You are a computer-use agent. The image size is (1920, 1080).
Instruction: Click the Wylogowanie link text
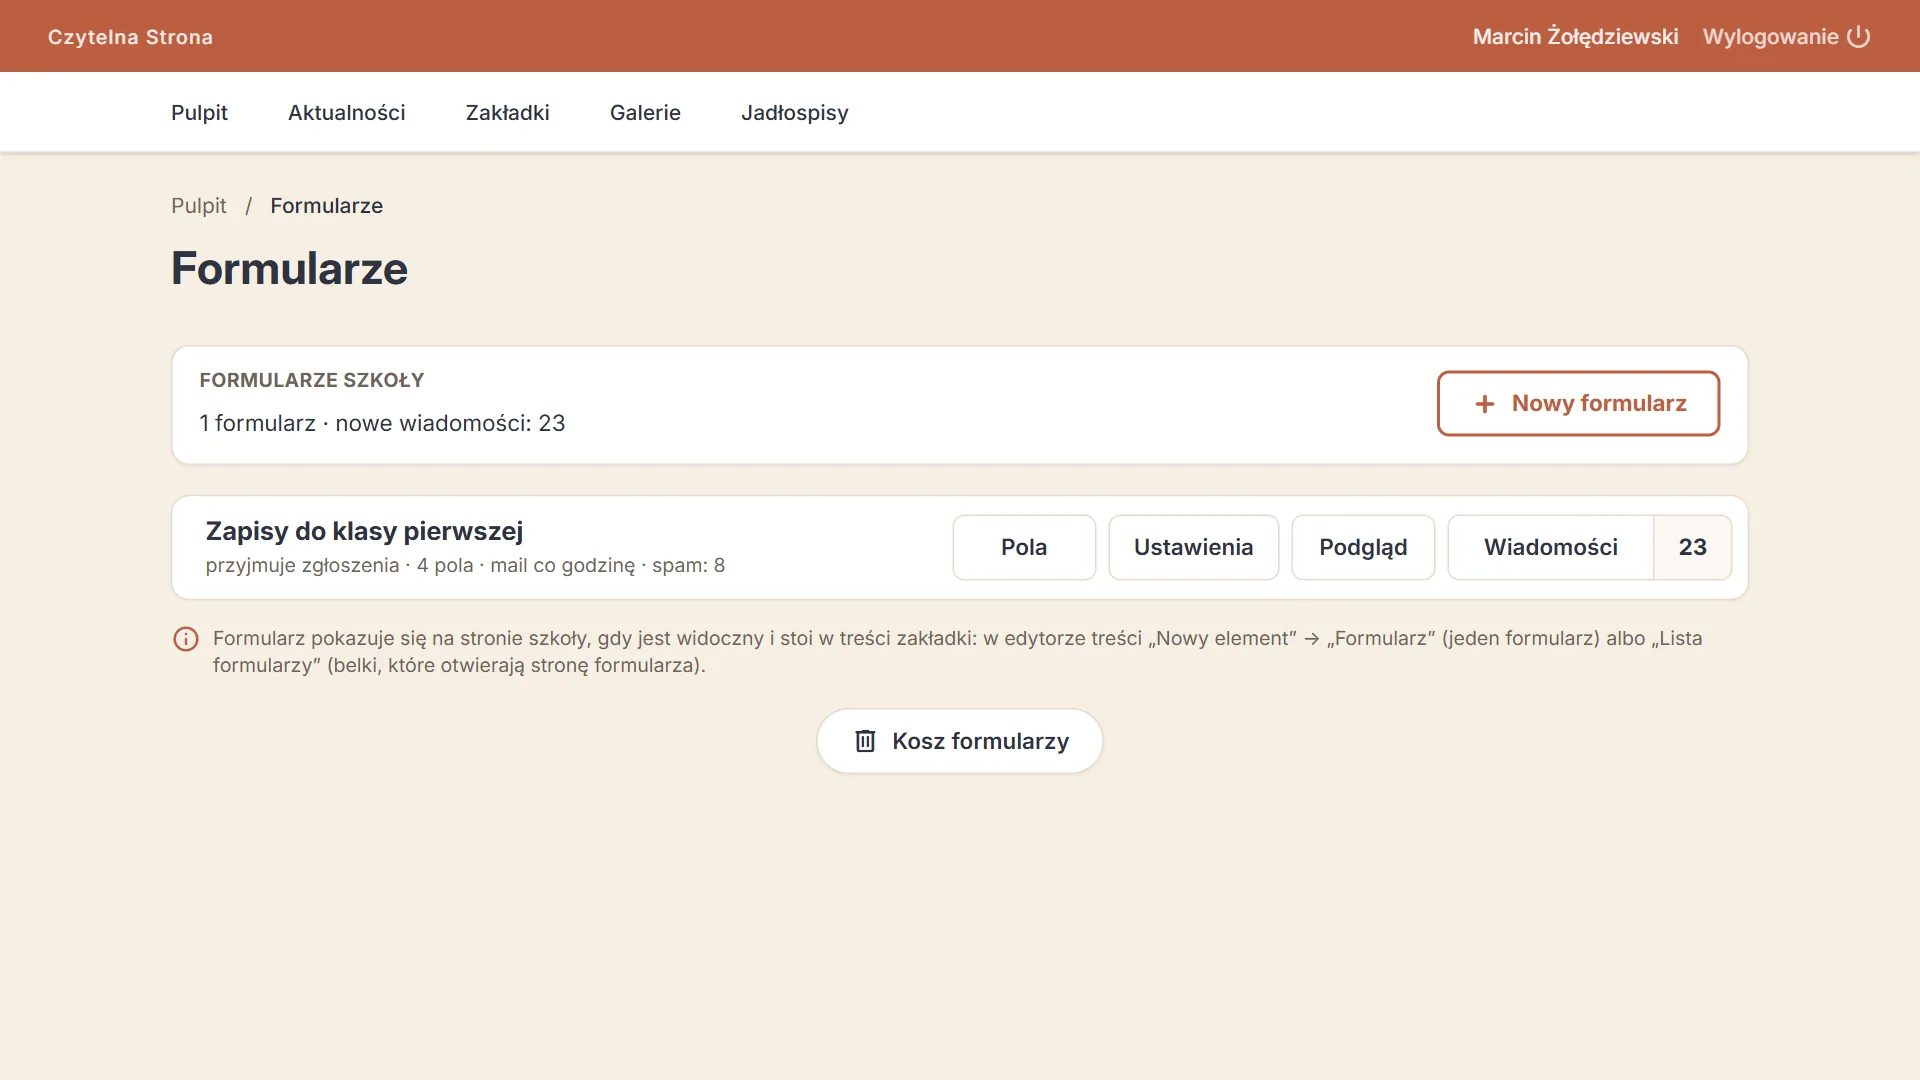click(x=1771, y=37)
